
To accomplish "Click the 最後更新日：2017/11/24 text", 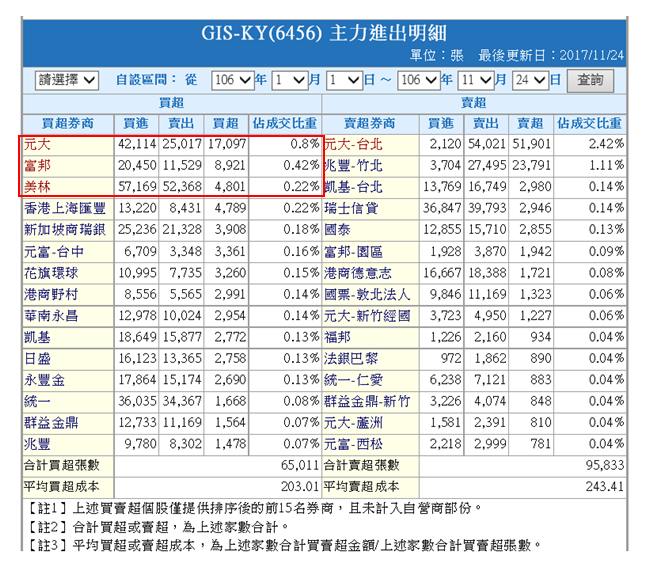I will [551, 56].
